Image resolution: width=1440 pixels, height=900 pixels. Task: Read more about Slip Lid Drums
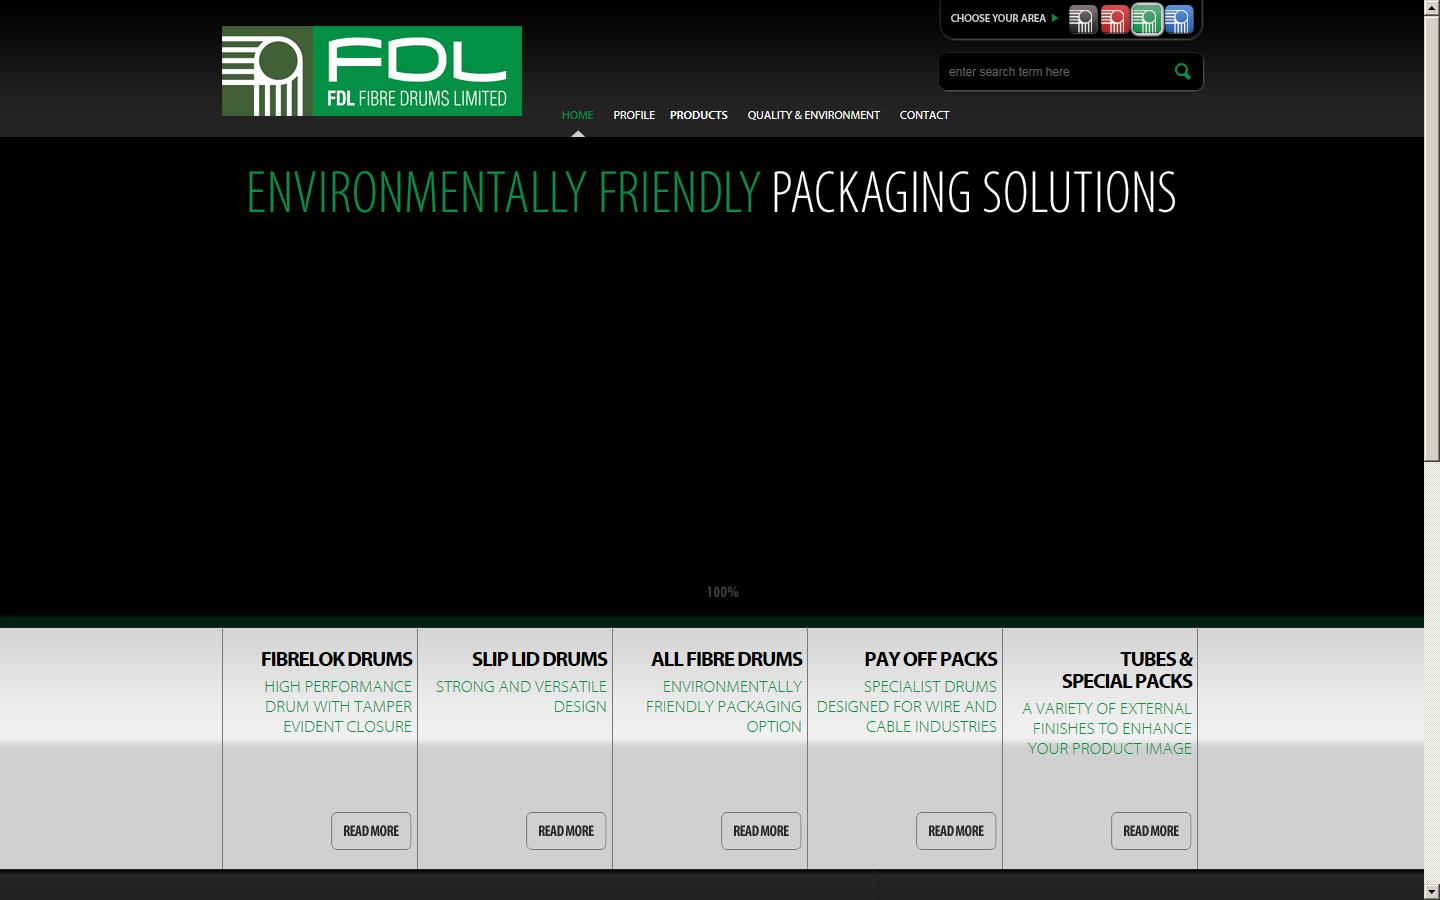(565, 831)
